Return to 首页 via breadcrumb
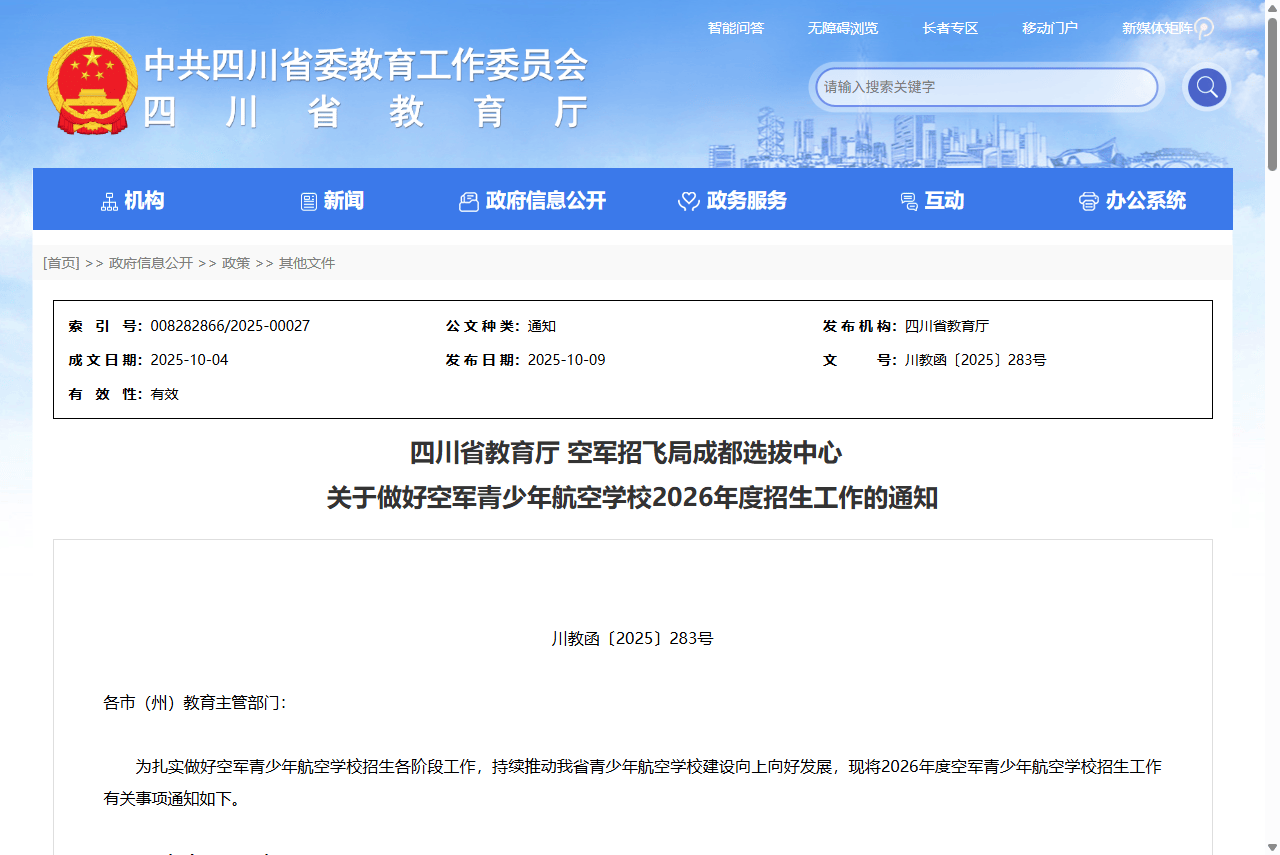The image size is (1280, 855). [61, 263]
